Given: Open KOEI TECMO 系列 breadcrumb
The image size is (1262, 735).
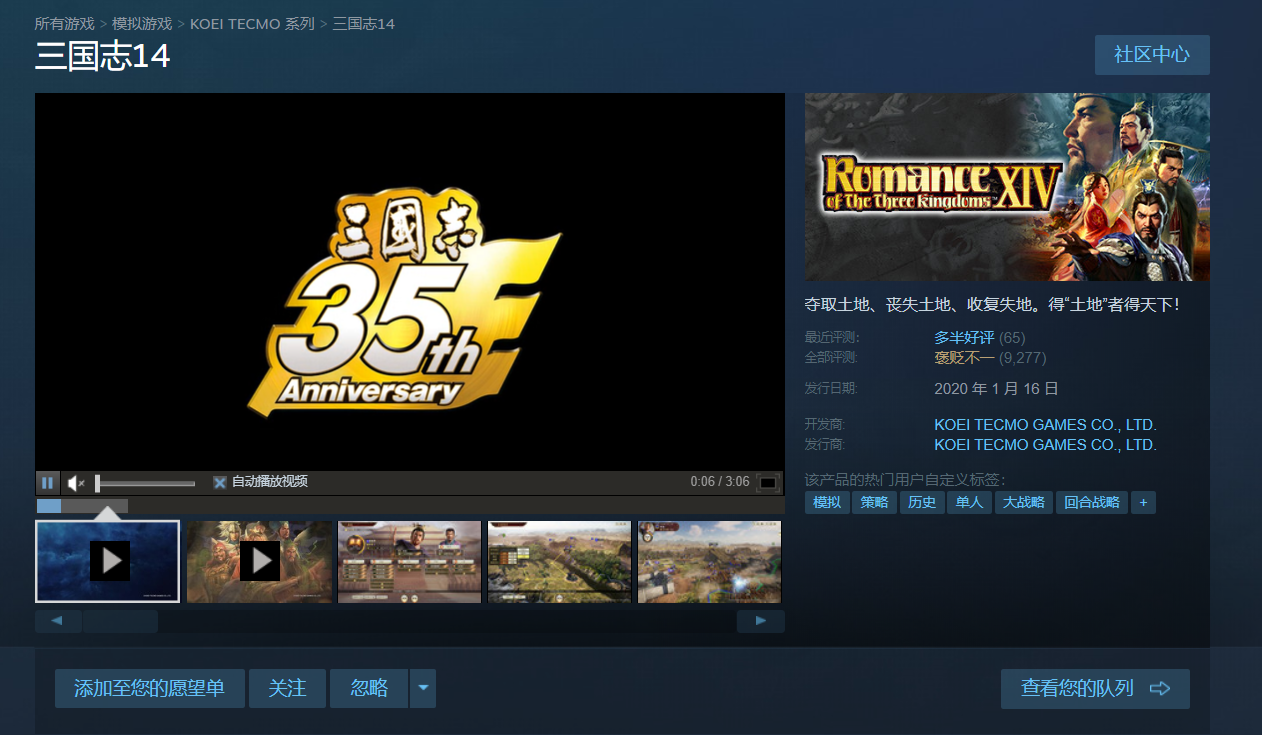Looking at the screenshot, I should coord(252,23).
